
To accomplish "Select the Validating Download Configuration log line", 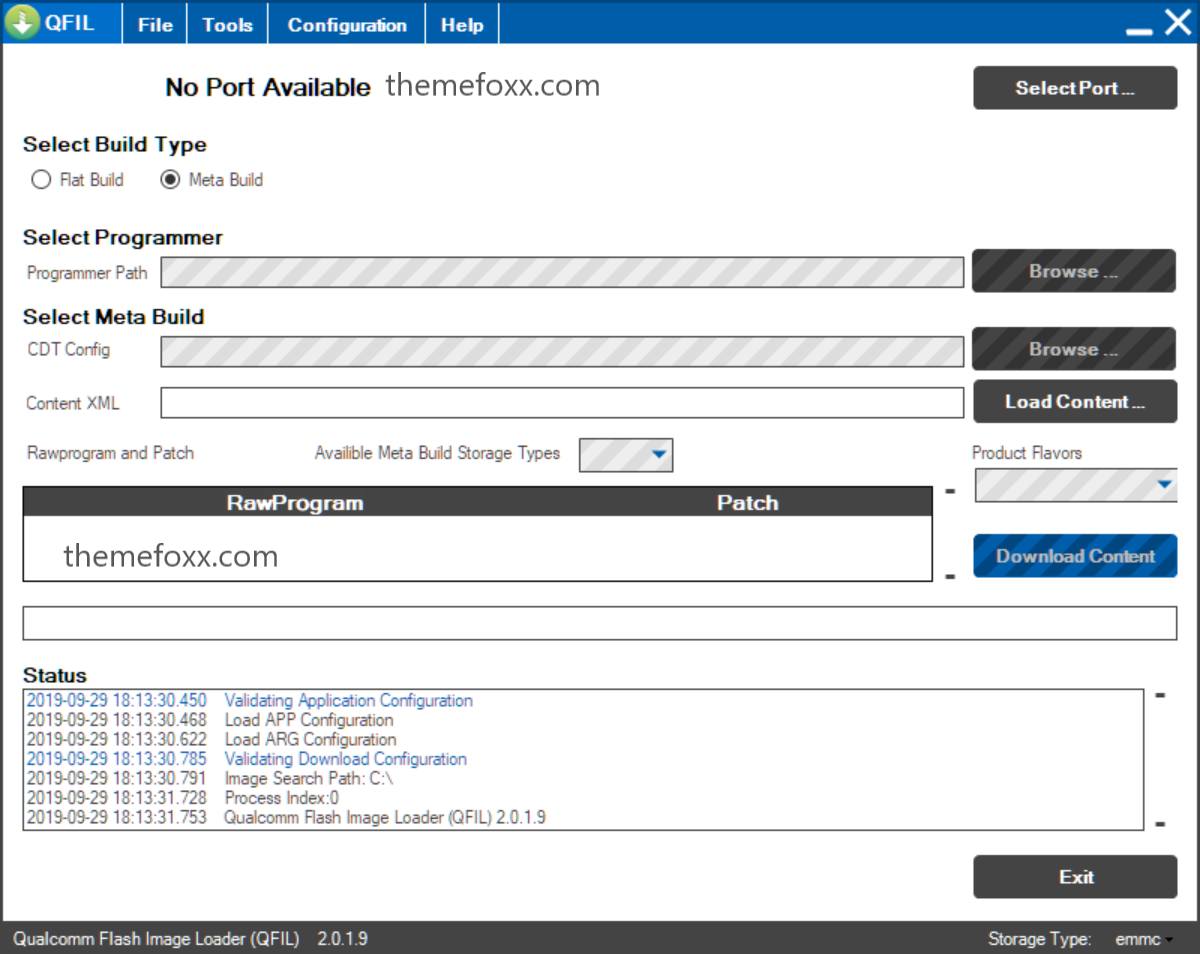I will pyautogui.click(x=247, y=759).
